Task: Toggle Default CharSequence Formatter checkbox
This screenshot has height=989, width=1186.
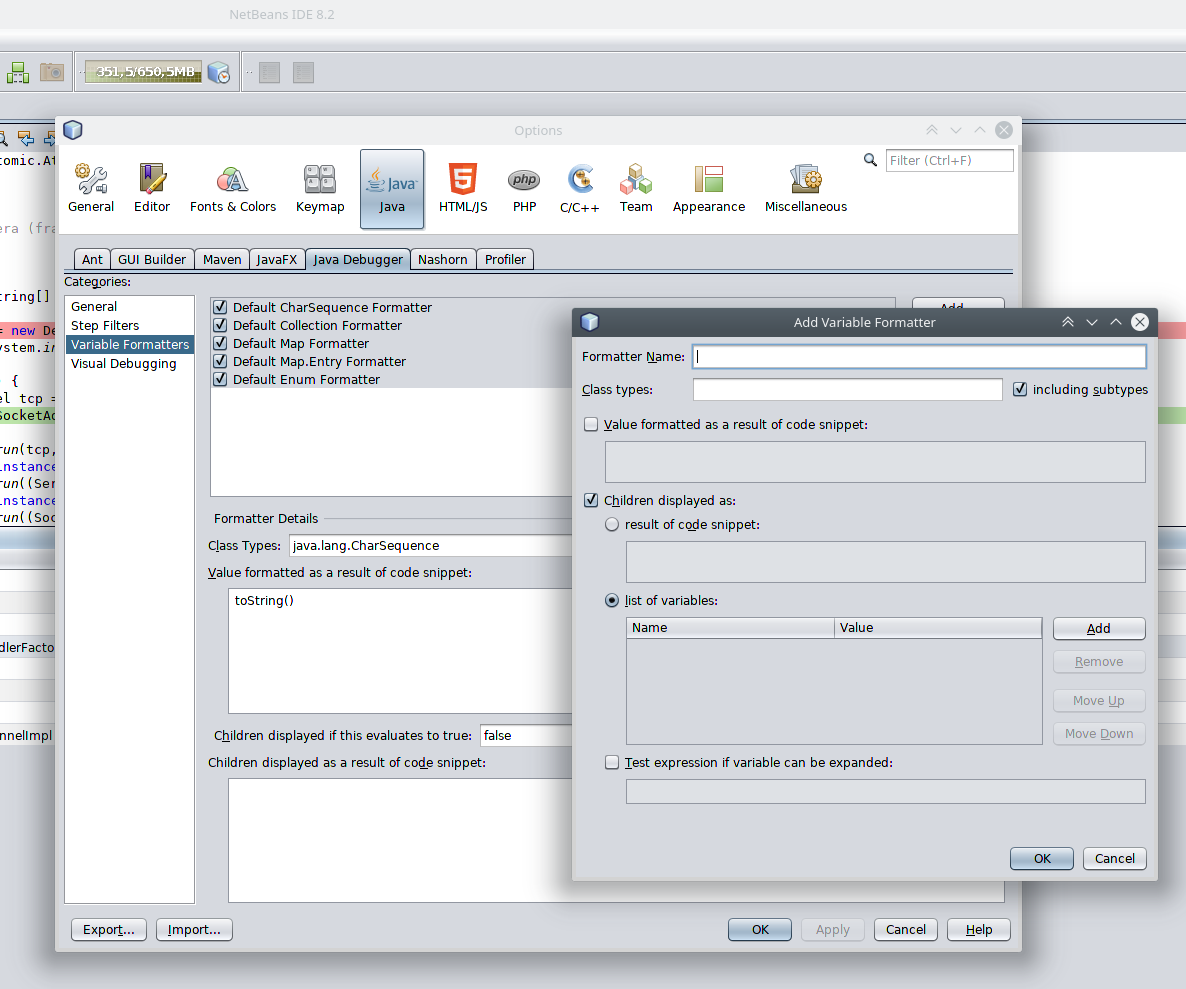Action: point(220,307)
